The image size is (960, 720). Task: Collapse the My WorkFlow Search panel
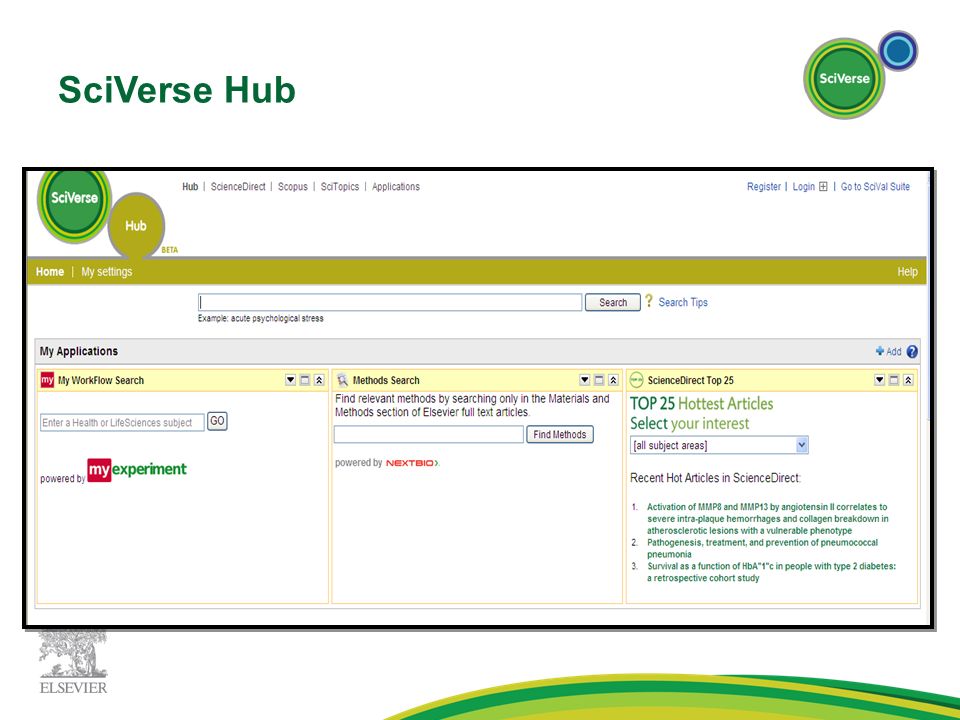(x=319, y=380)
